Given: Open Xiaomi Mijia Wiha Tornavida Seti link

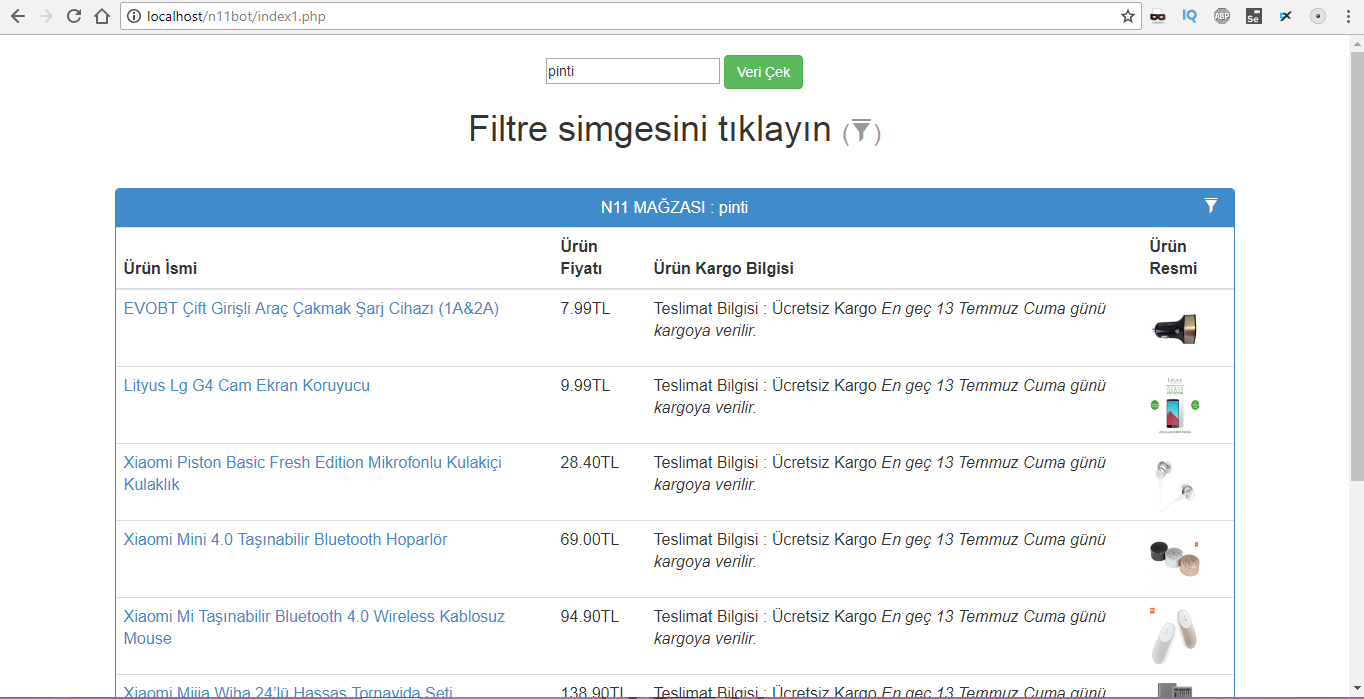Looking at the screenshot, I should coord(288,692).
